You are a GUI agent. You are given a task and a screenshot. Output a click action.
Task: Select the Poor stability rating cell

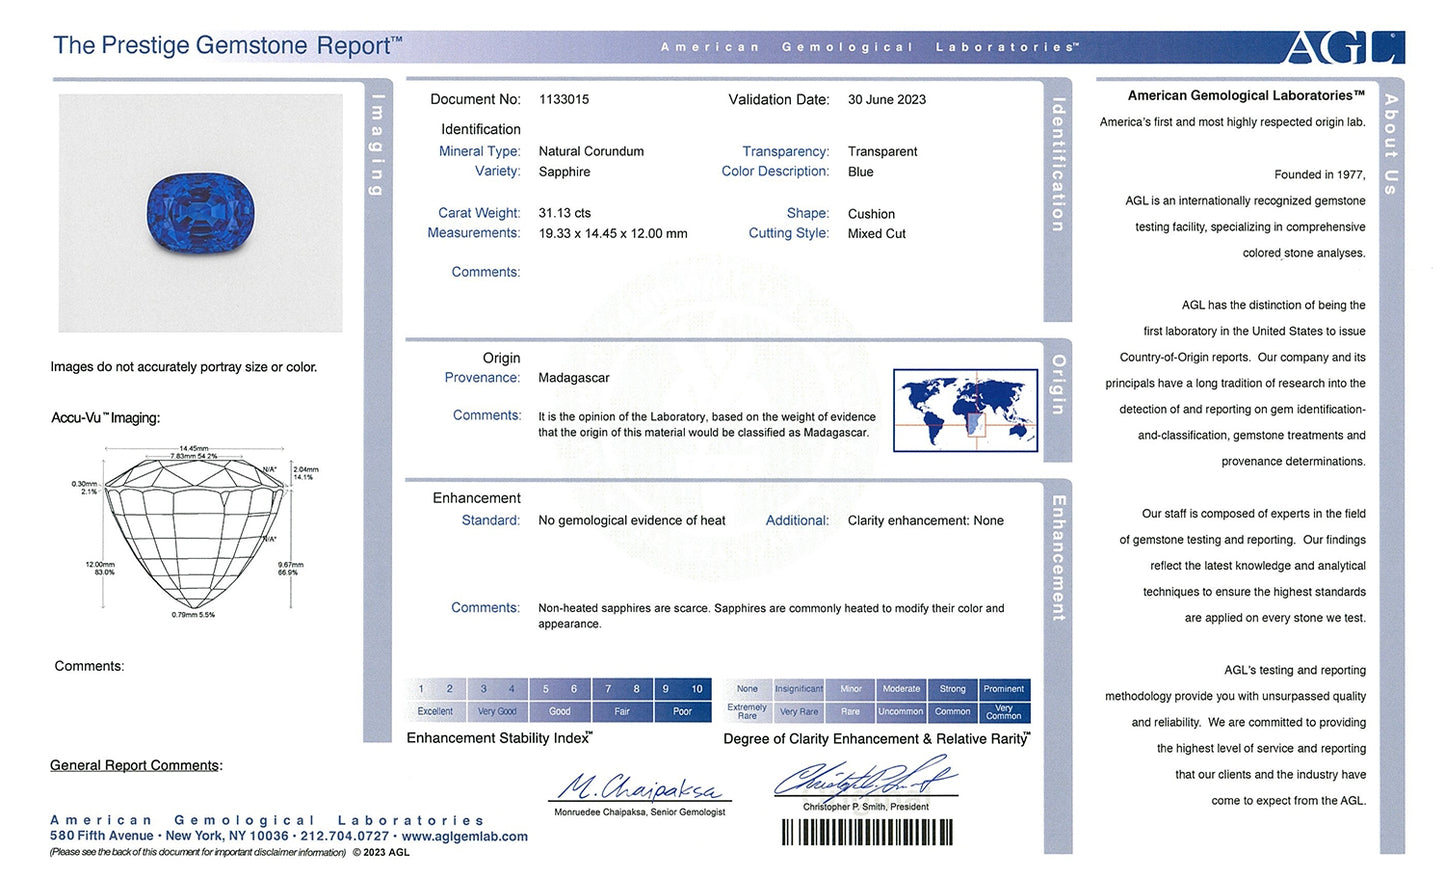point(682,712)
